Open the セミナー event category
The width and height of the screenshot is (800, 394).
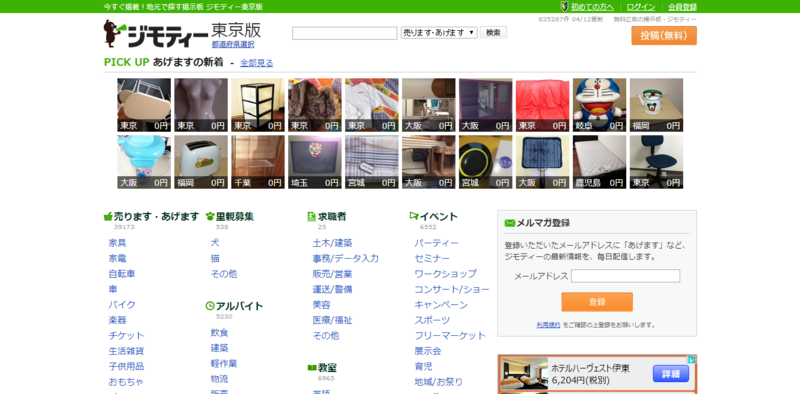click(x=432, y=258)
